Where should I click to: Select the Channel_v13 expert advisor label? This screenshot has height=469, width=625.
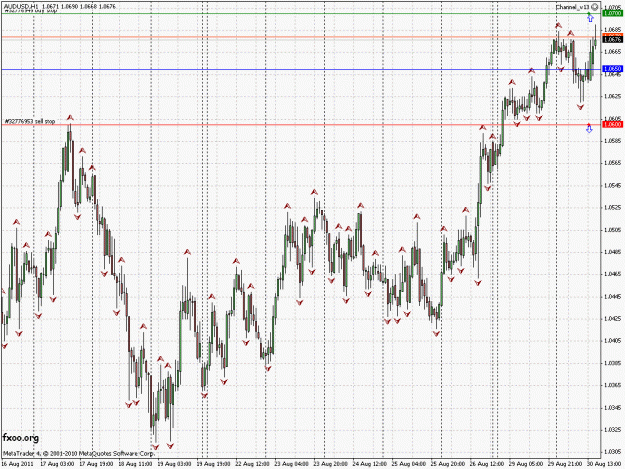coord(573,7)
